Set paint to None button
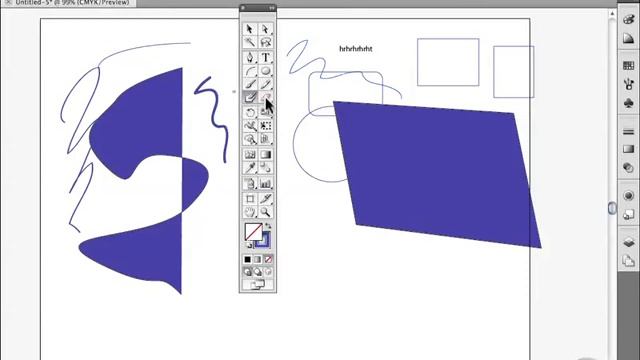640x360 pixels. click(268, 259)
